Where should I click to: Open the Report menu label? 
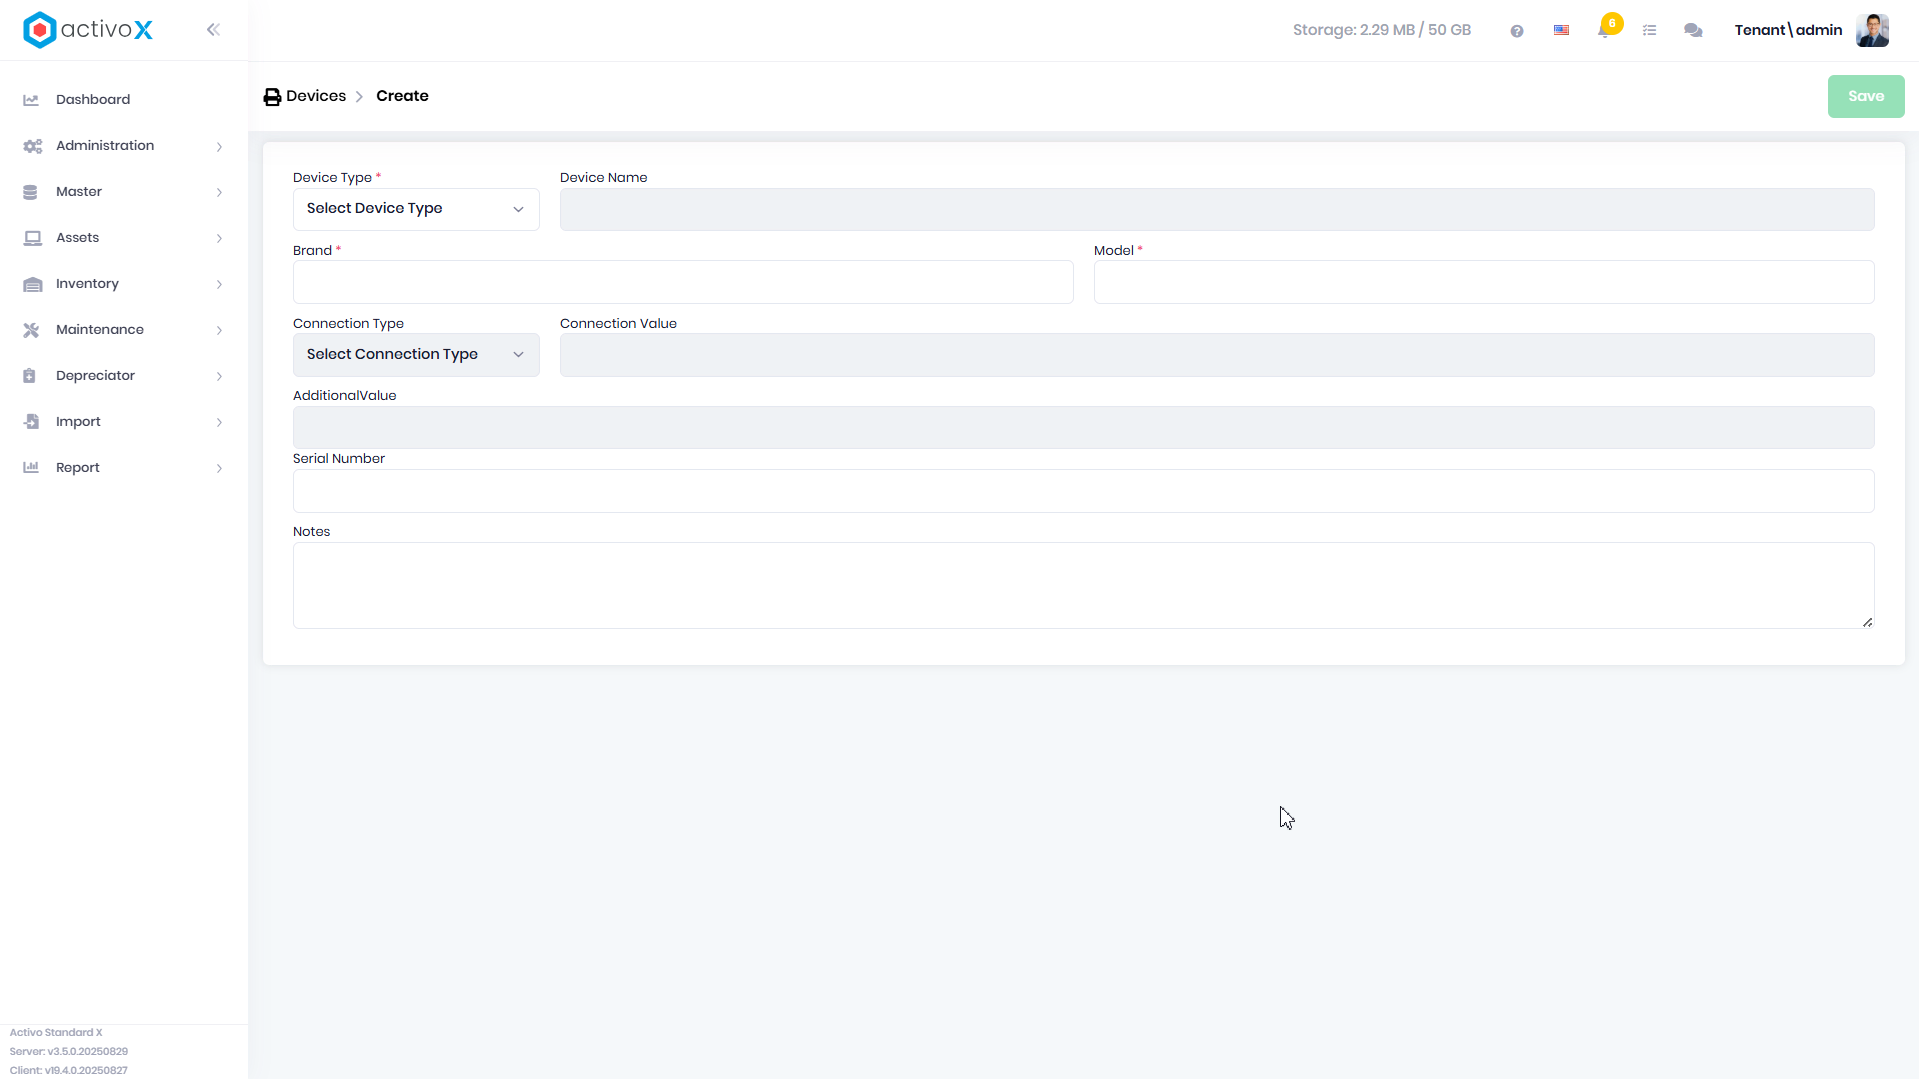pyautogui.click(x=78, y=468)
